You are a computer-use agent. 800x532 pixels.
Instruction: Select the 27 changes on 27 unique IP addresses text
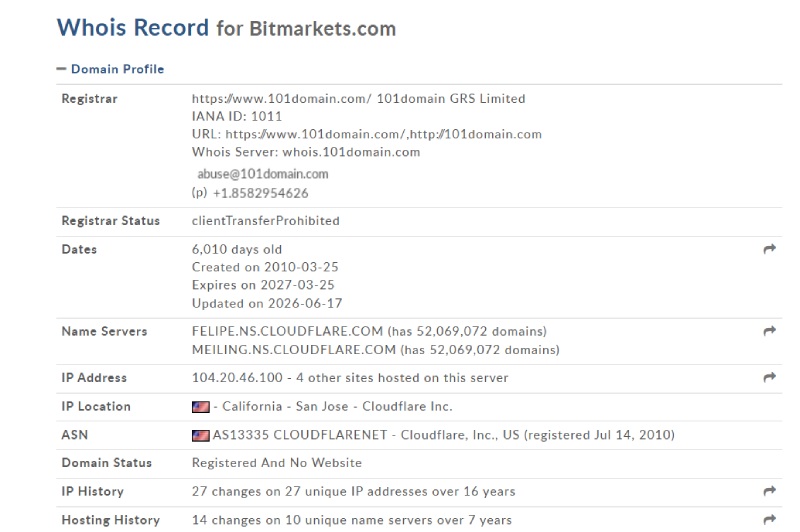[353, 492]
